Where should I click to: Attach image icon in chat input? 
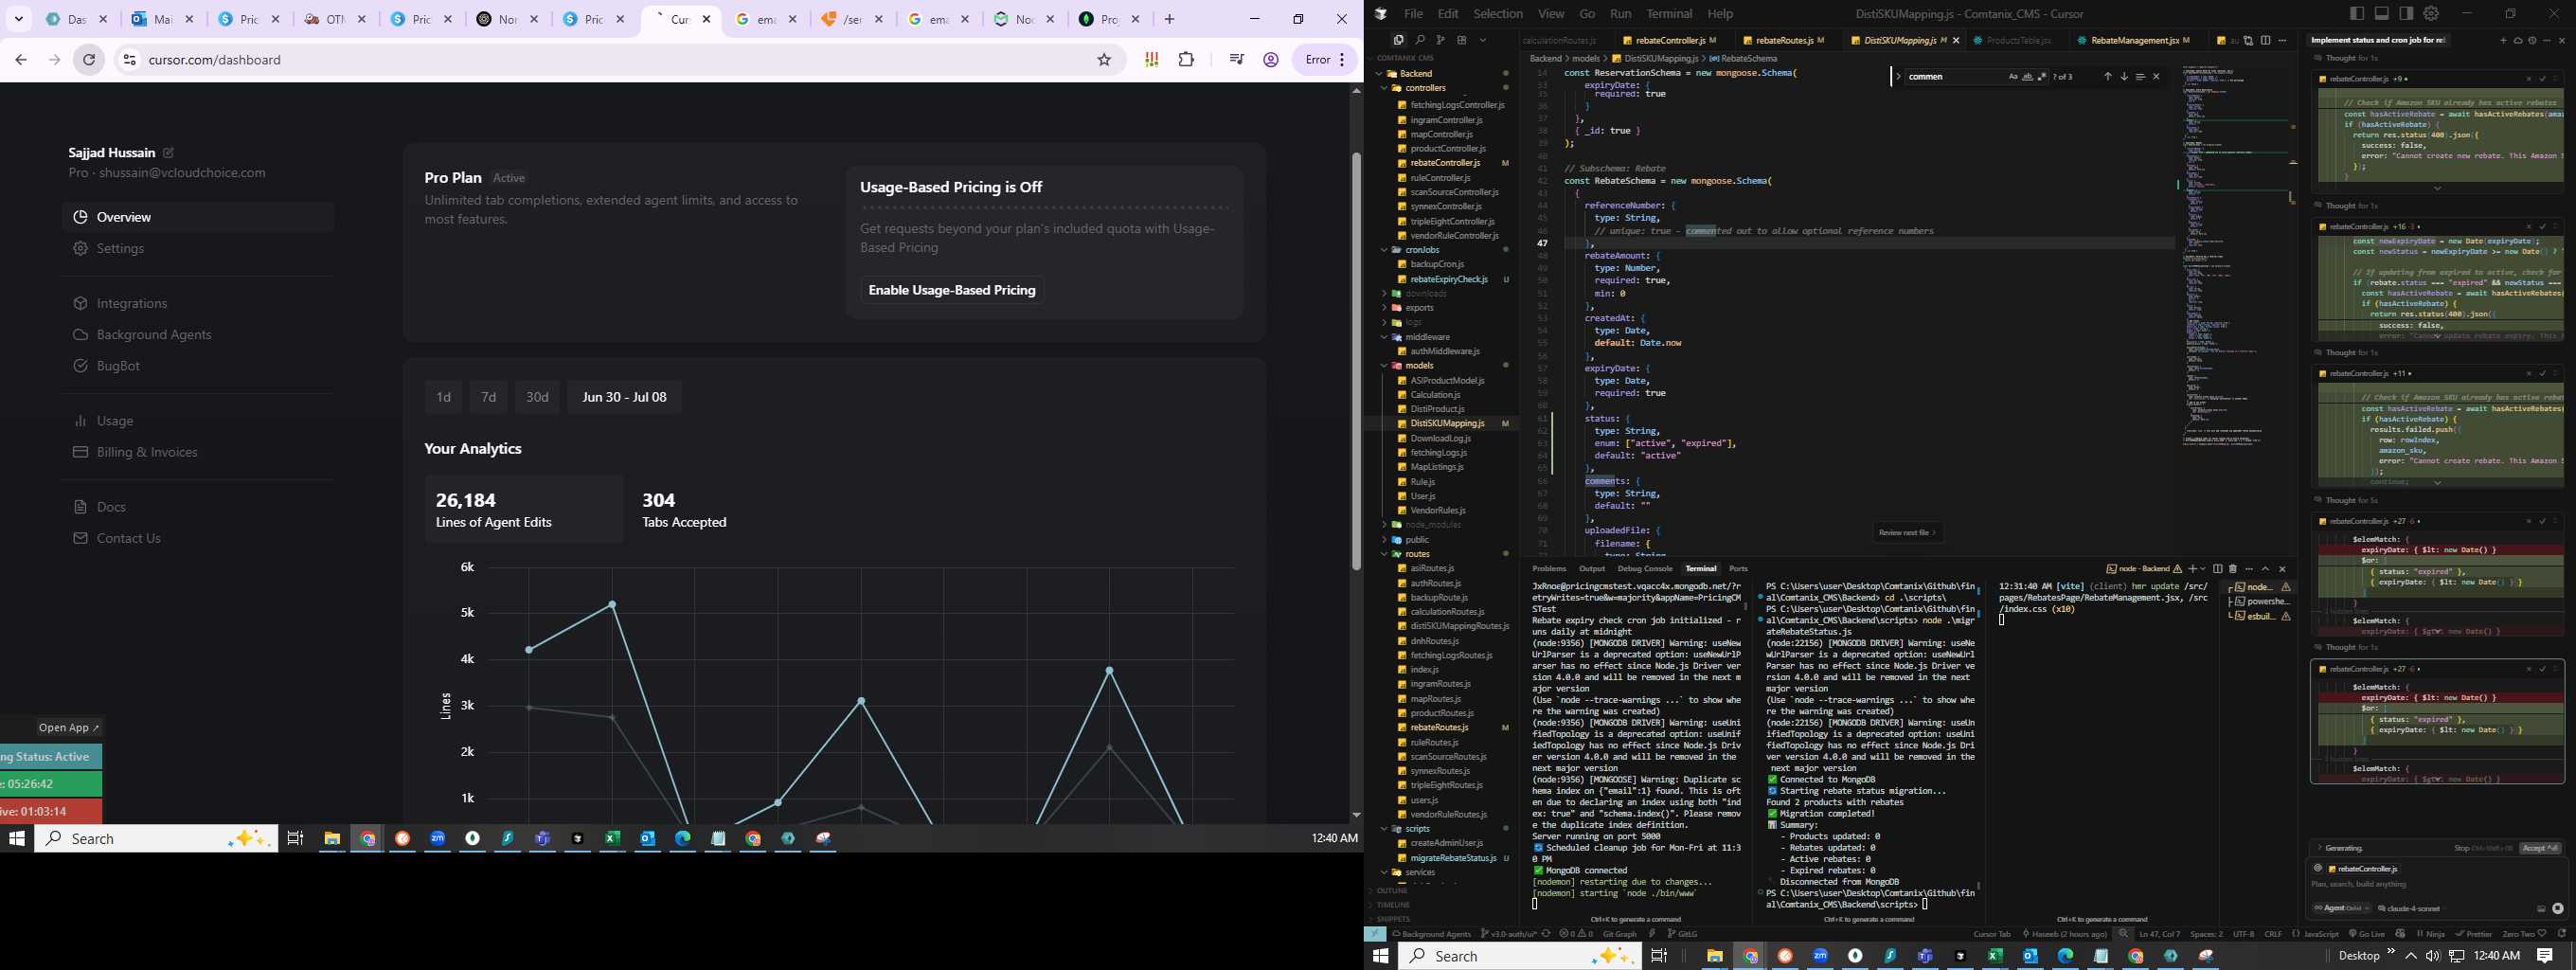tap(2541, 908)
